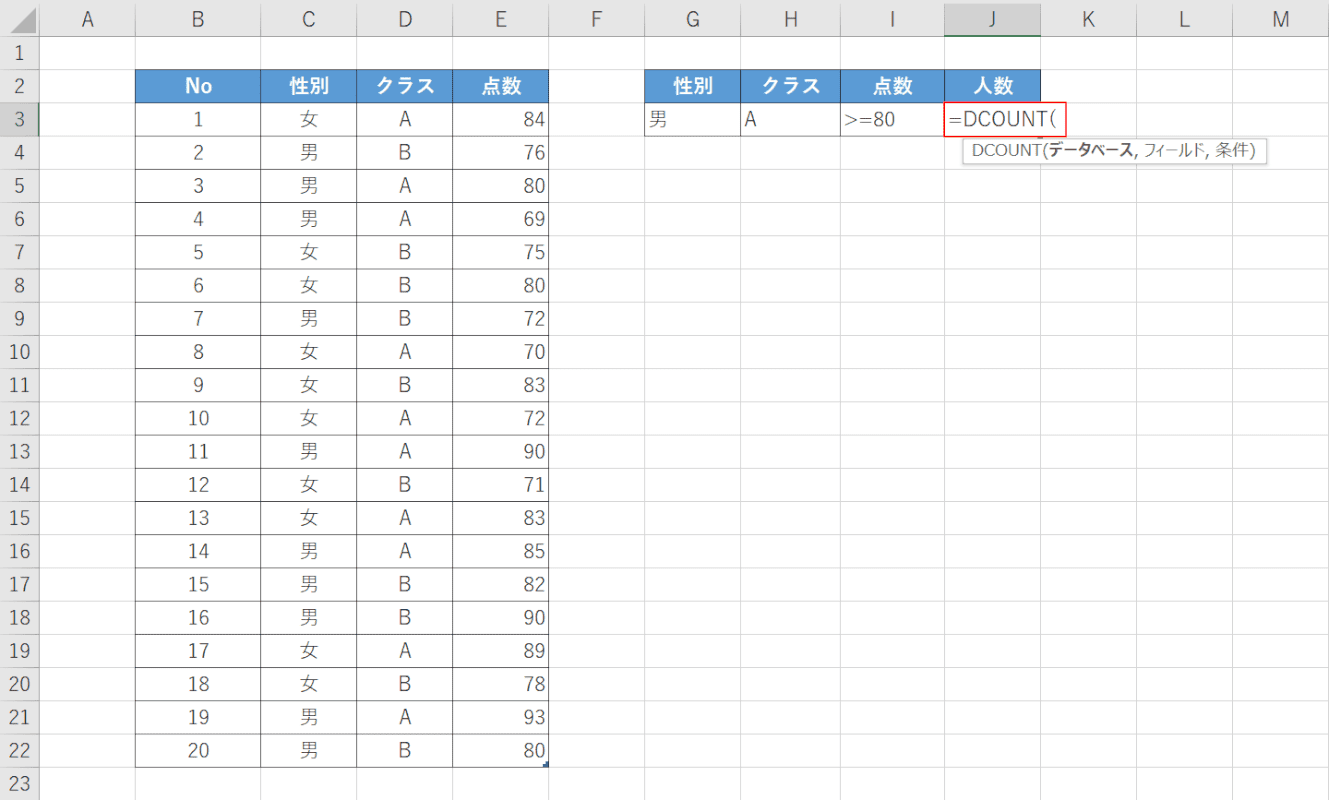The height and width of the screenshot is (800, 1329).
Task: Select column L header
Action: [x=1185, y=18]
